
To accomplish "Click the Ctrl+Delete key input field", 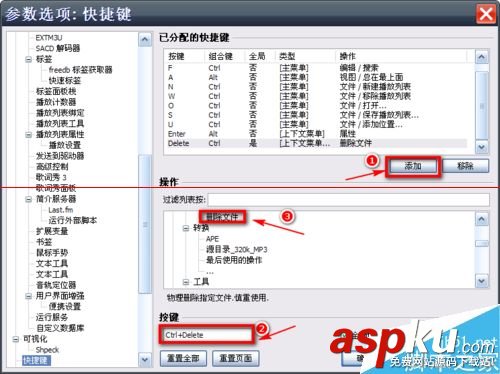I will [207, 335].
